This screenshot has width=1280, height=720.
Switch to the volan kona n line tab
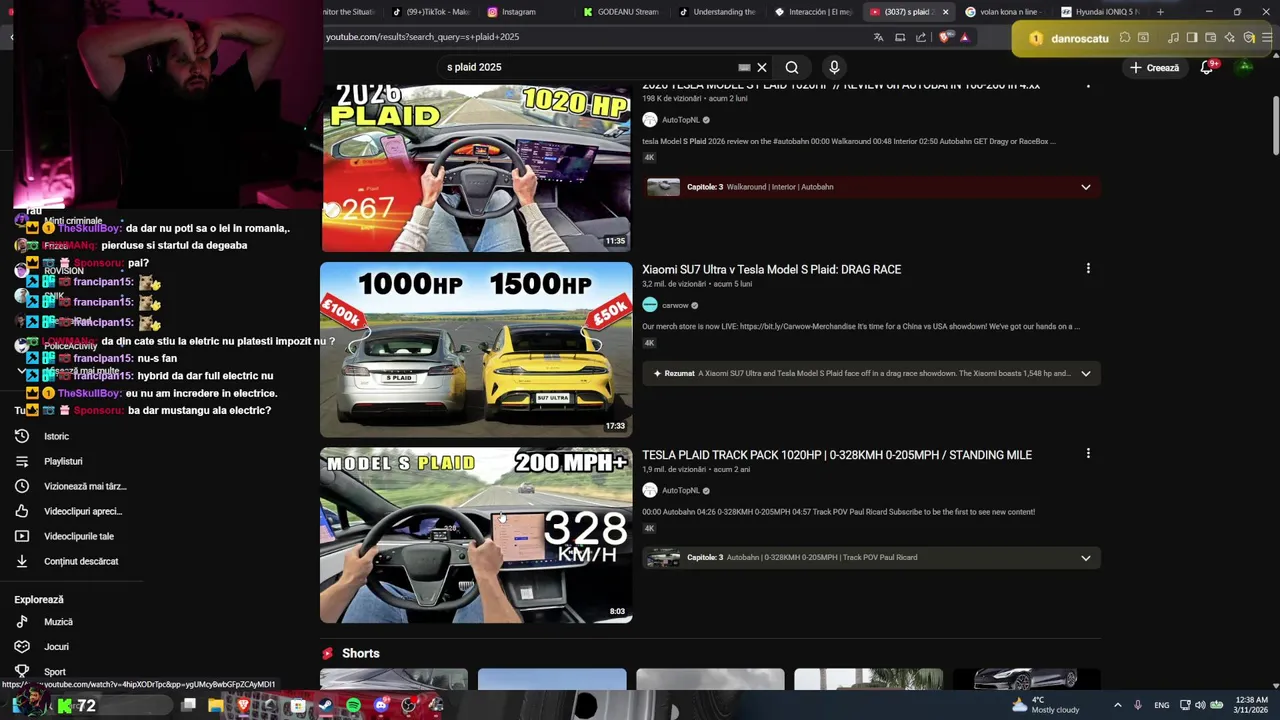click(1004, 12)
